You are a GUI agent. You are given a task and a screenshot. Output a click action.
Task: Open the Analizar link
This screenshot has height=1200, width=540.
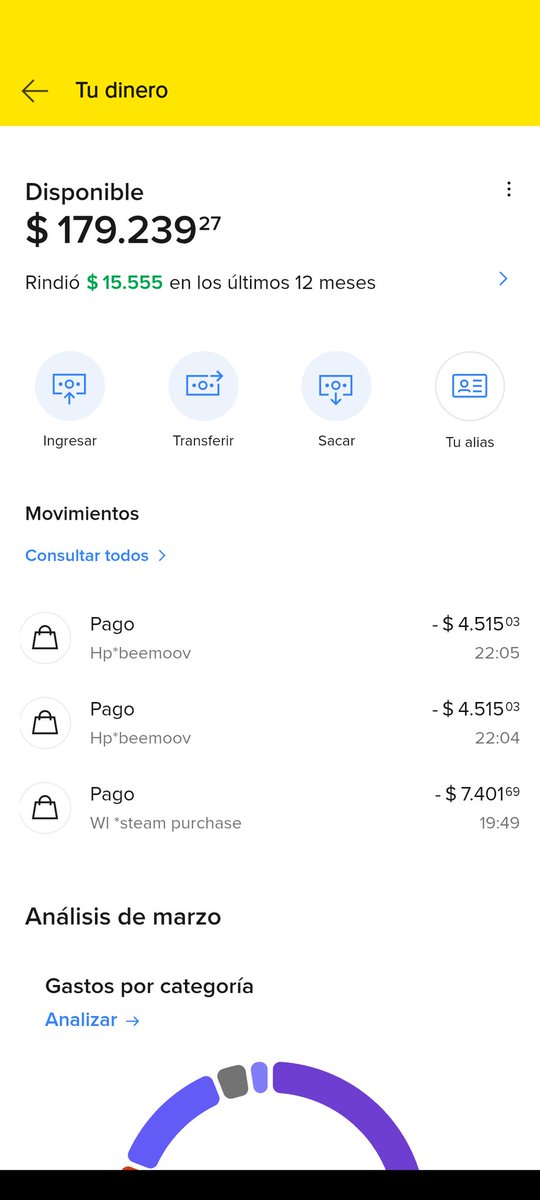click(92, 1020)
